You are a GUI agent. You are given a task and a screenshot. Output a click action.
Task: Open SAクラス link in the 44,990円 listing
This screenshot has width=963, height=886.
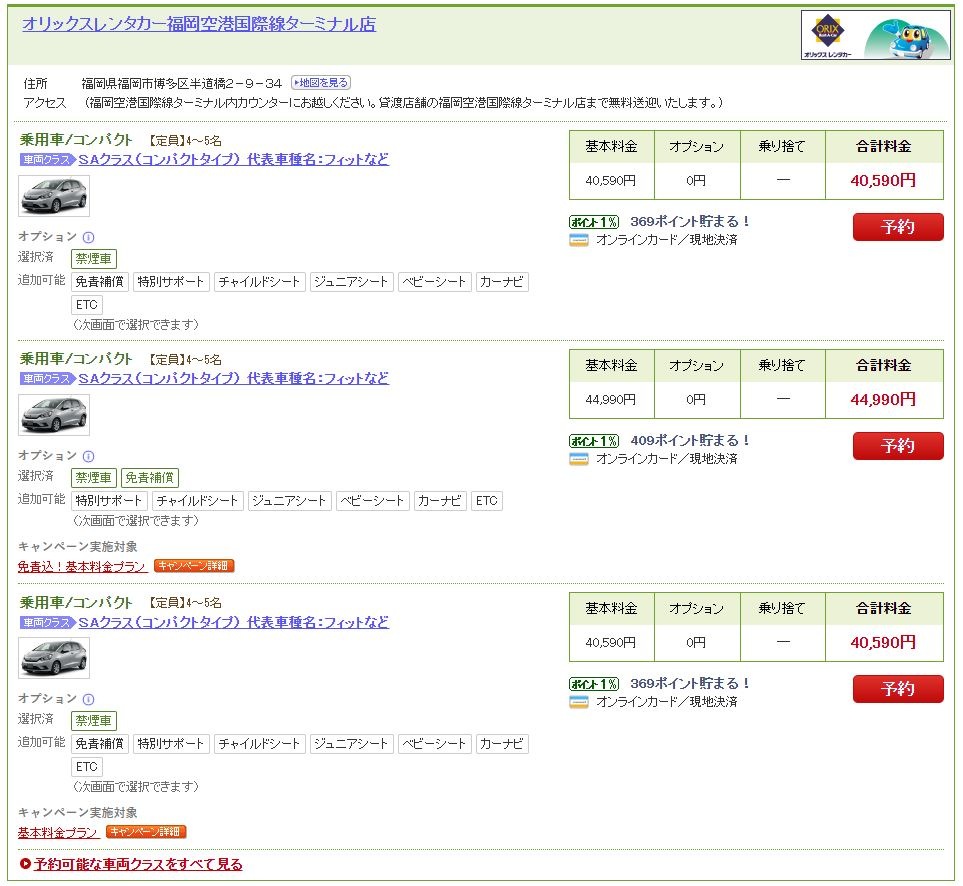(233, 378)
